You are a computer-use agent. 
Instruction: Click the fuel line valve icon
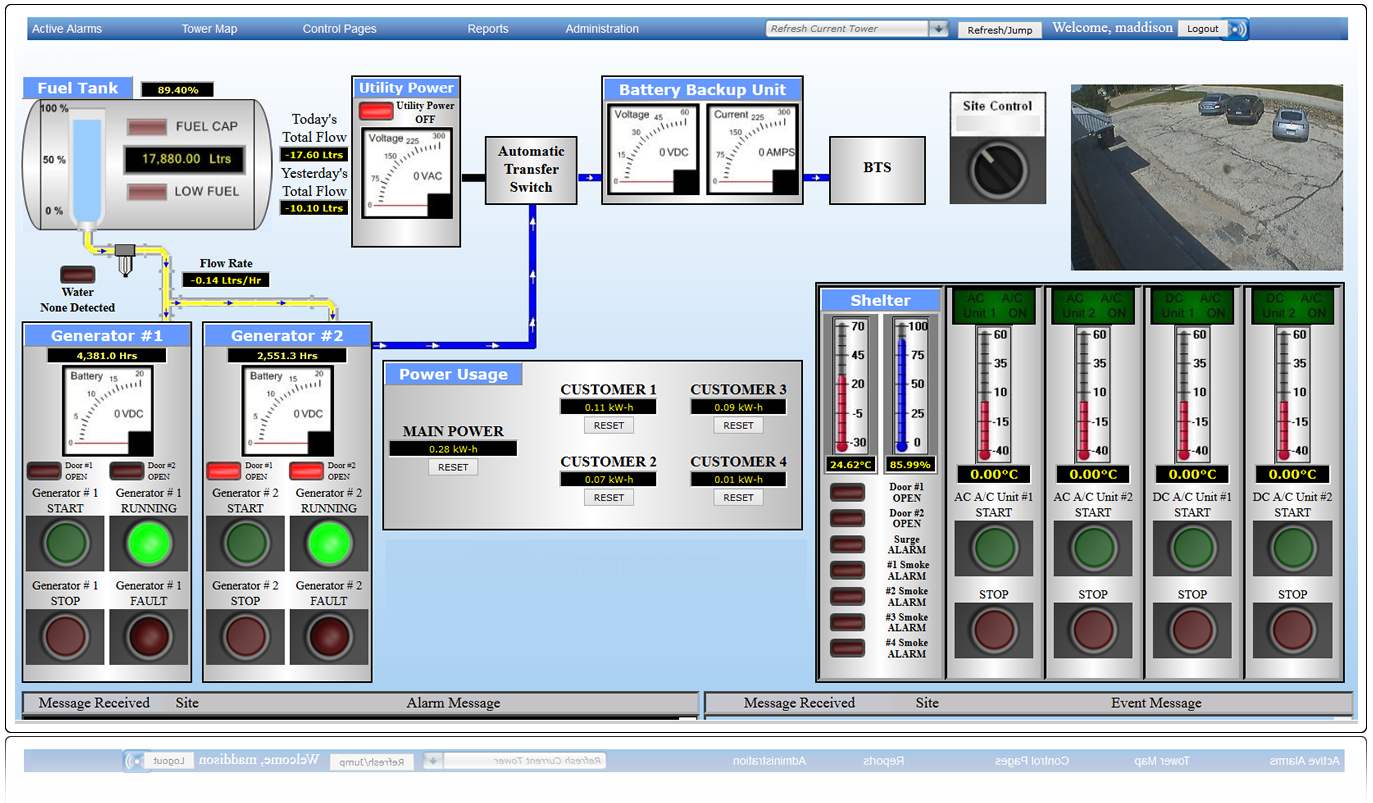tap(125, 258)
